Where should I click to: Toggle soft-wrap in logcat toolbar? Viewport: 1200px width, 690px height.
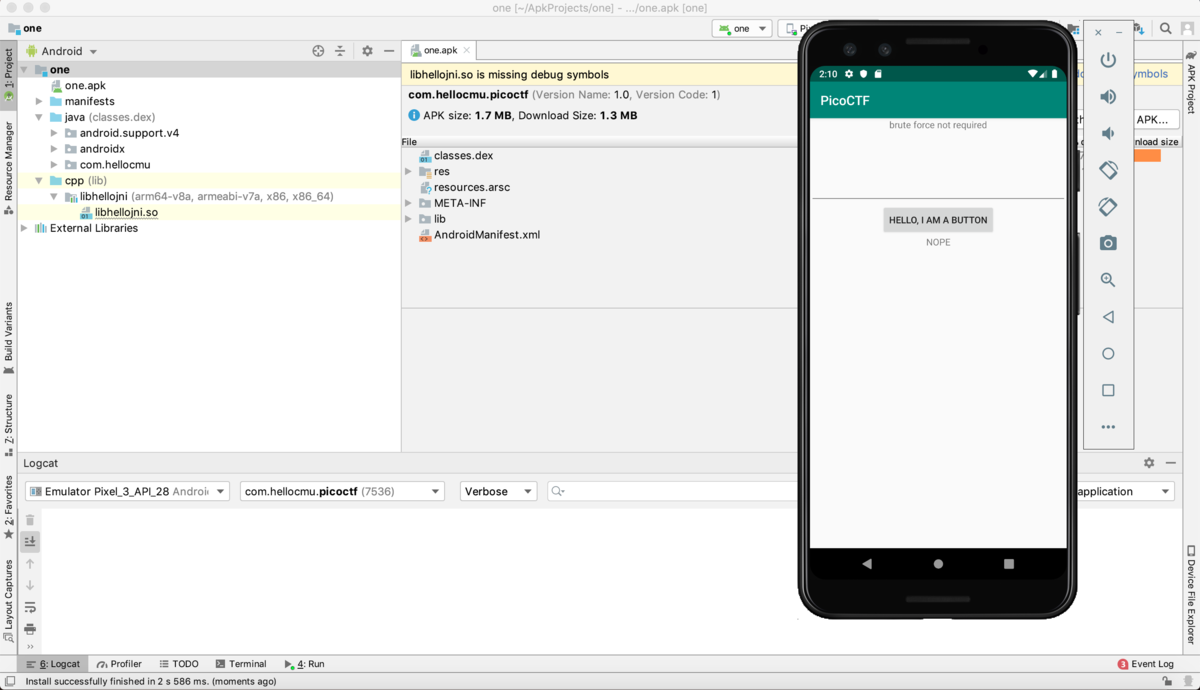pos(30,607)
